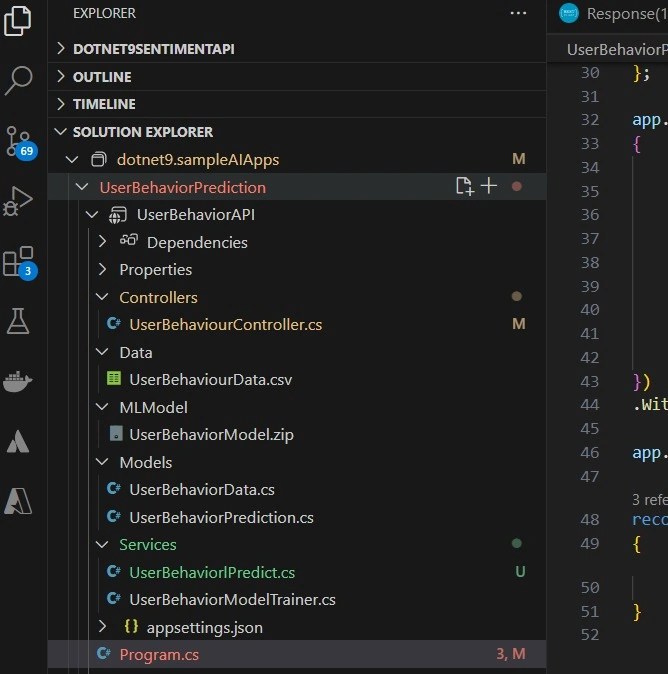668x674 pixels.
Task: Click the Explorer more actions ellipsis
Action: point(518,13)
